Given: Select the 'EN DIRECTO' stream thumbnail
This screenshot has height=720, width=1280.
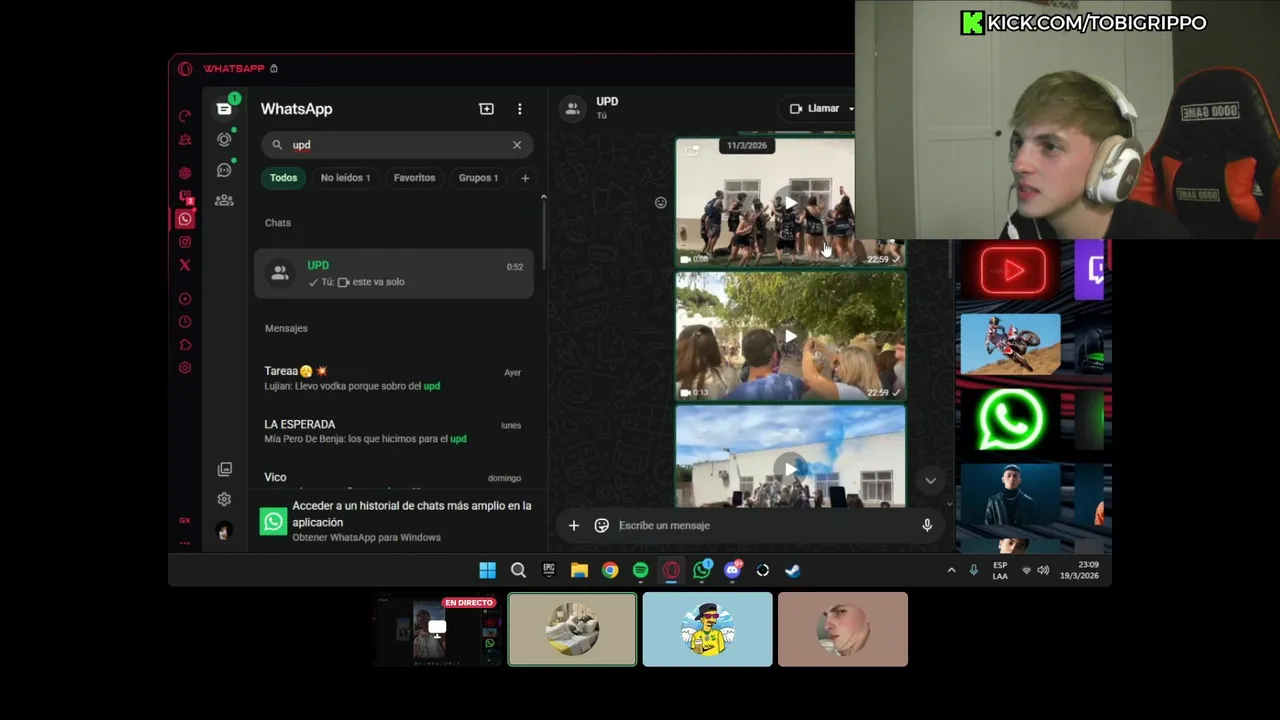Looking at the screenshot, I should 437,629.
